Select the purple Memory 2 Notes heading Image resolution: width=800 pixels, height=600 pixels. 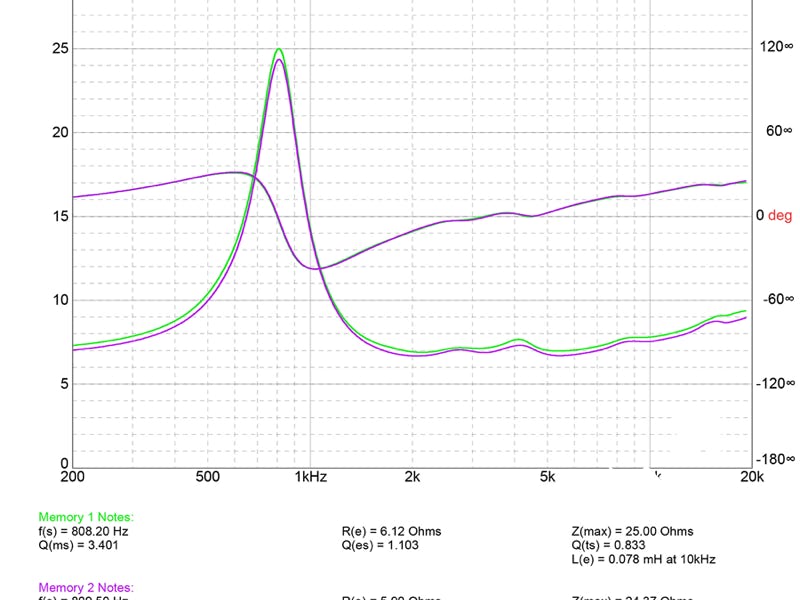[x=86, y=587]
